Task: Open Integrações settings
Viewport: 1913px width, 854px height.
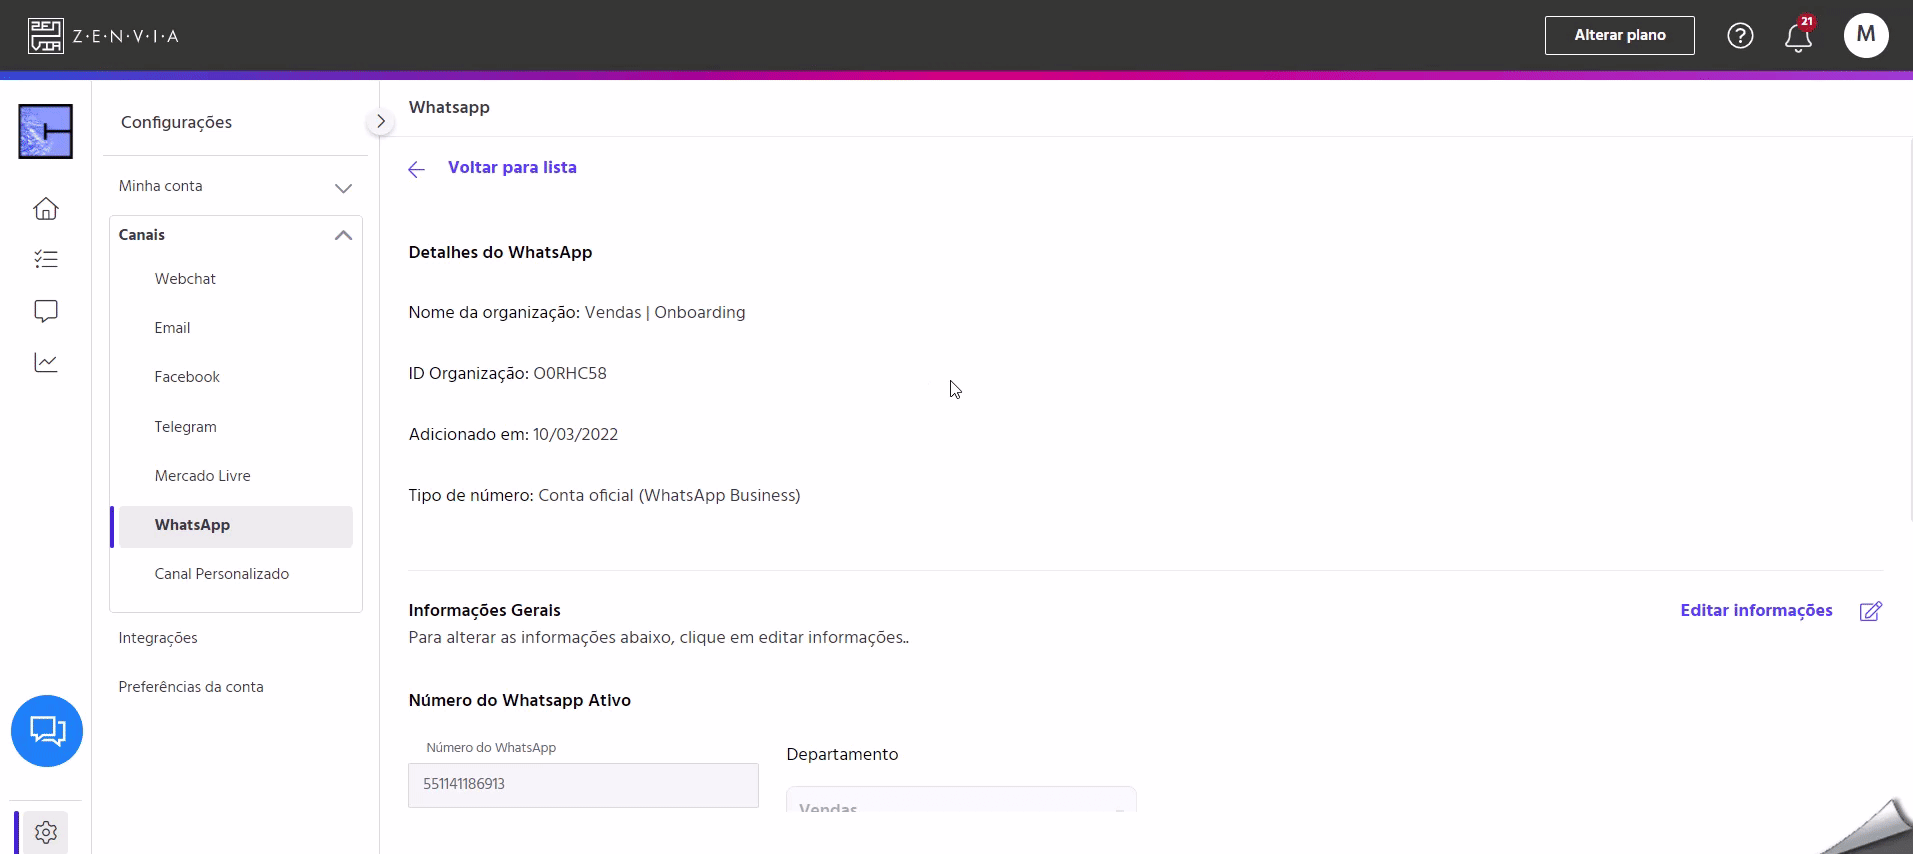Action: (158, 638)
